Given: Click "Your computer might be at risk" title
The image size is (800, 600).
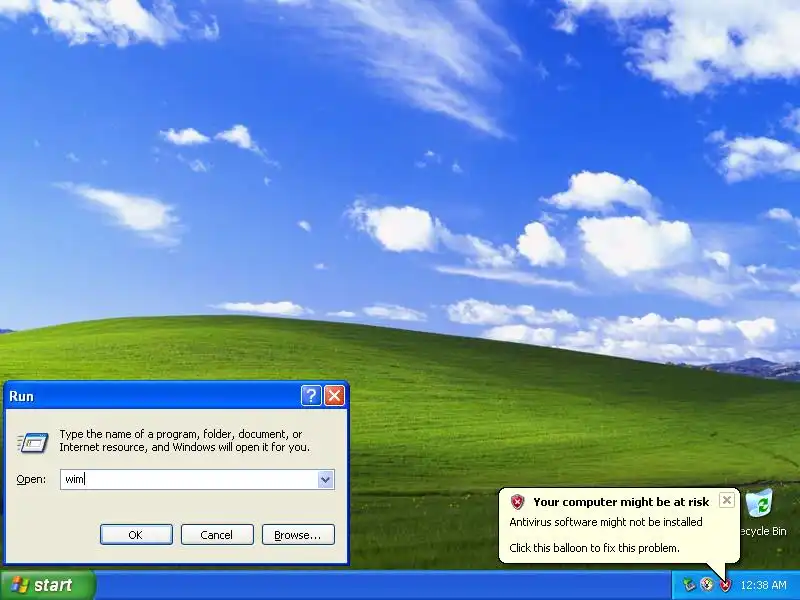Looking at the screenshot, I should pos(621,502).
